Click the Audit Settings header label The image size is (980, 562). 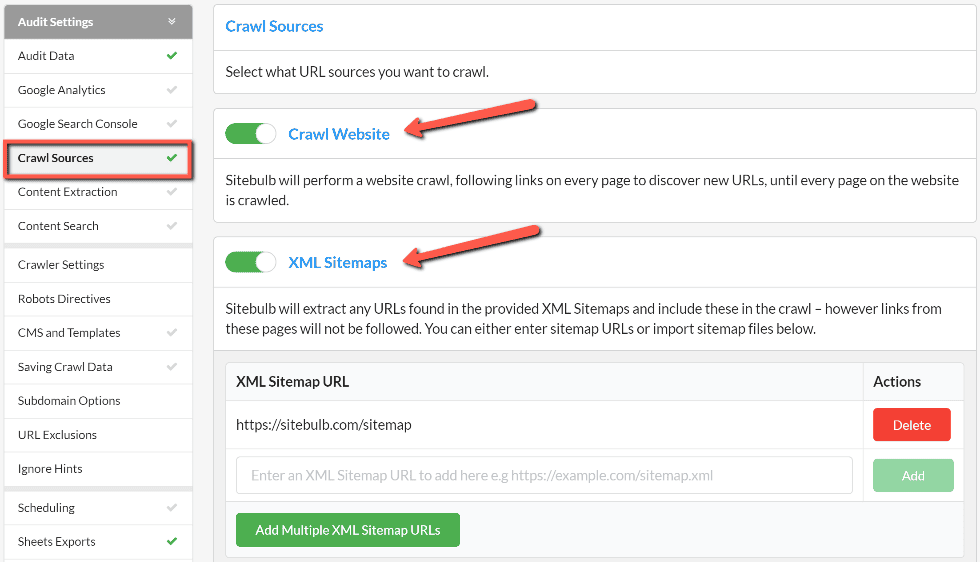click(55, 22)
